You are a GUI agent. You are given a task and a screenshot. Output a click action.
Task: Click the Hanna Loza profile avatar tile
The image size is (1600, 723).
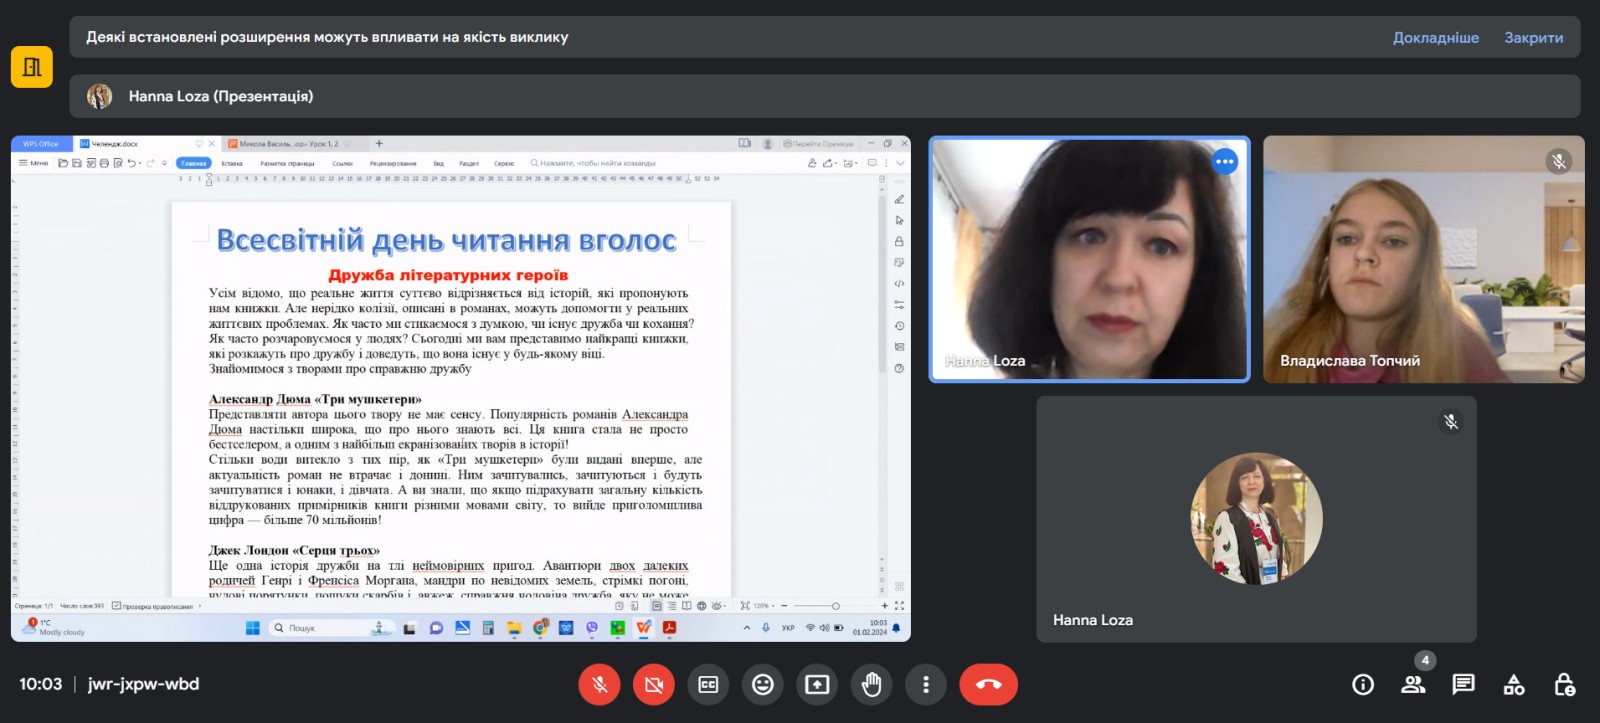1256,519
